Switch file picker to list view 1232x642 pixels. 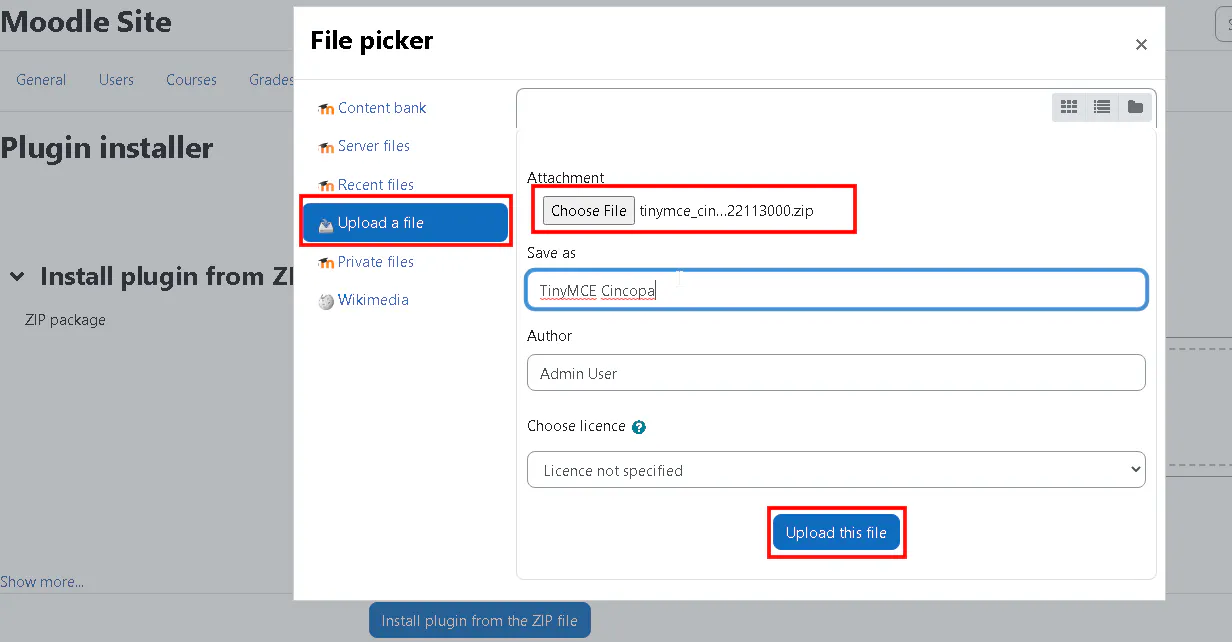pyautogui.click(x=1102, y=107)
